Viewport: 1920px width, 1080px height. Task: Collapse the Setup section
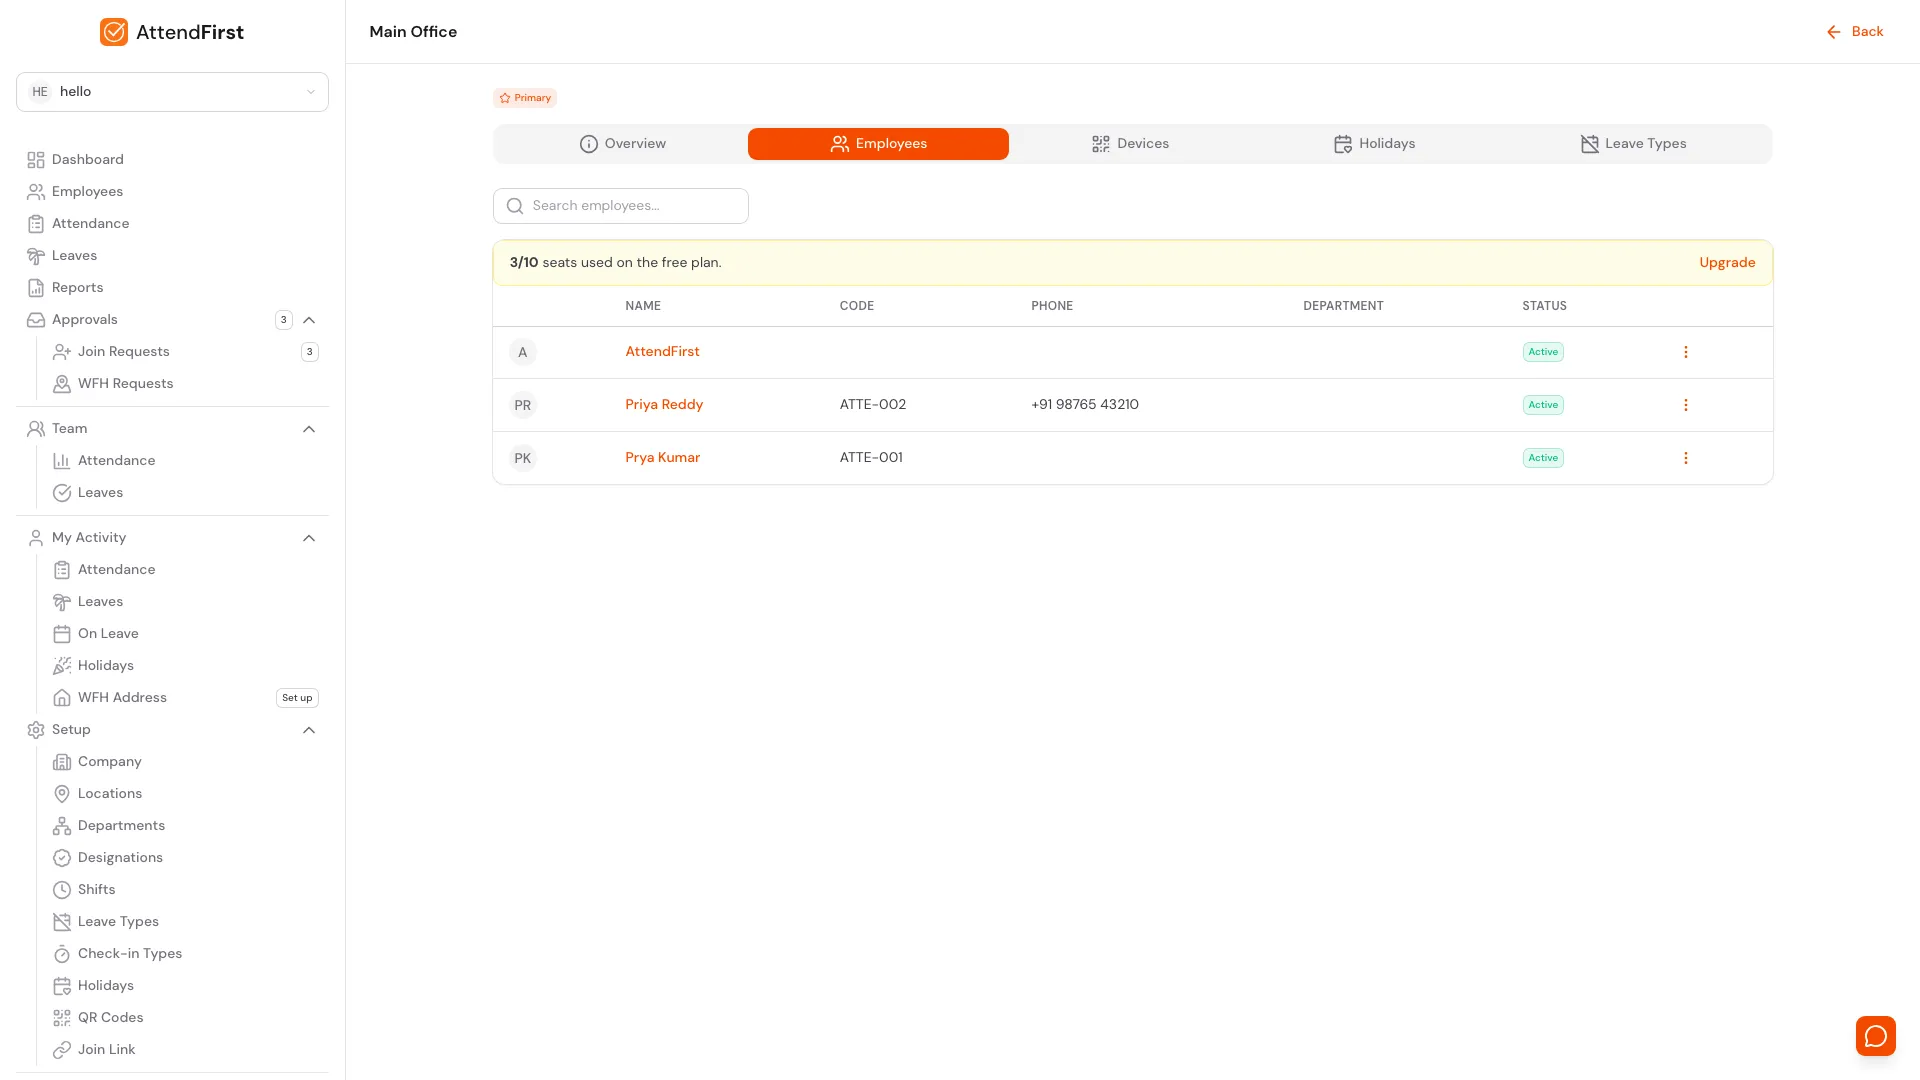click(309, 730)
